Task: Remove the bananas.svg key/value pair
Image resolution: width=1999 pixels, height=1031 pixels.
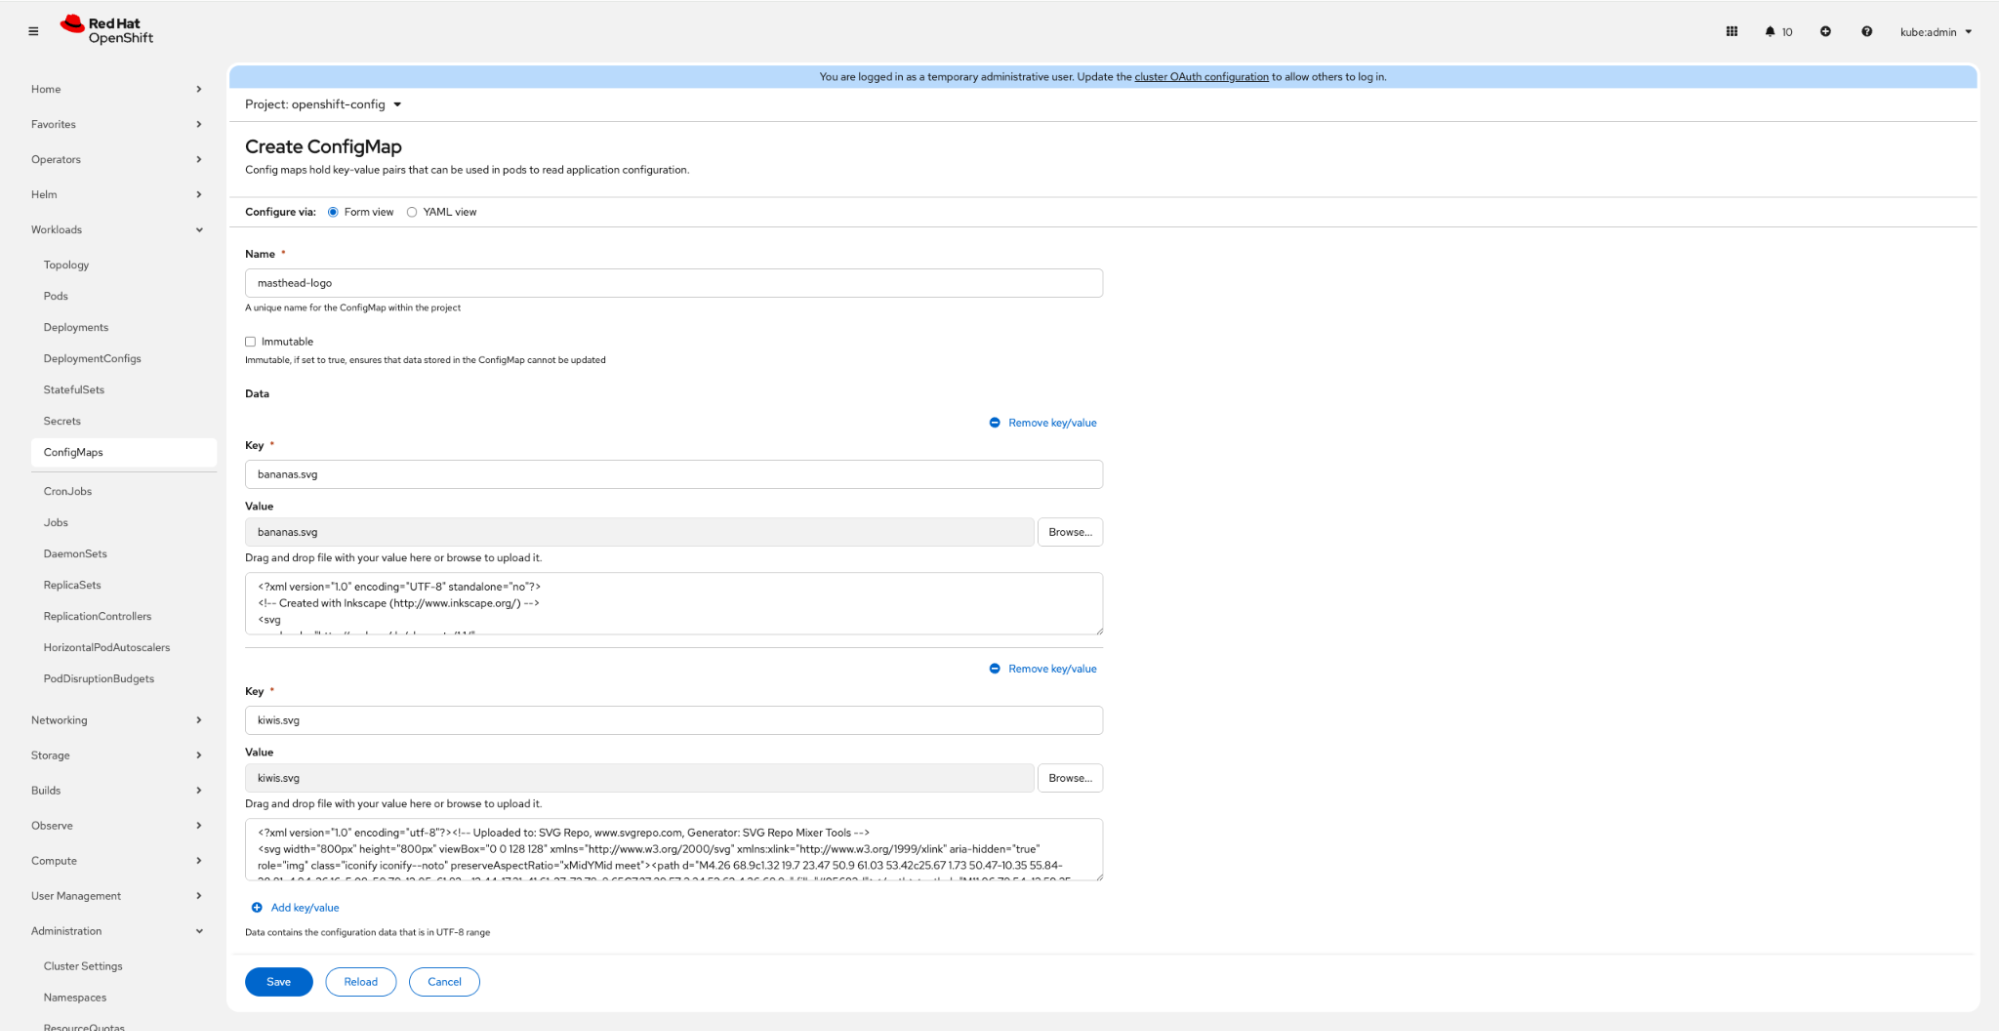Action: click(1043, 423)
